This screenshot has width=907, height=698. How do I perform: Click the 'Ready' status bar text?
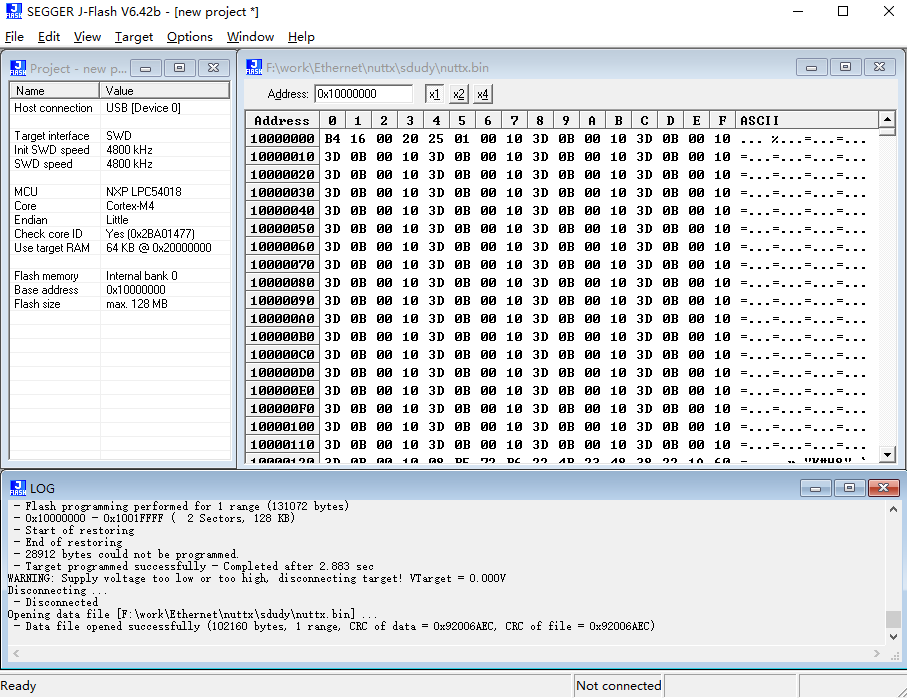[19, 686]
